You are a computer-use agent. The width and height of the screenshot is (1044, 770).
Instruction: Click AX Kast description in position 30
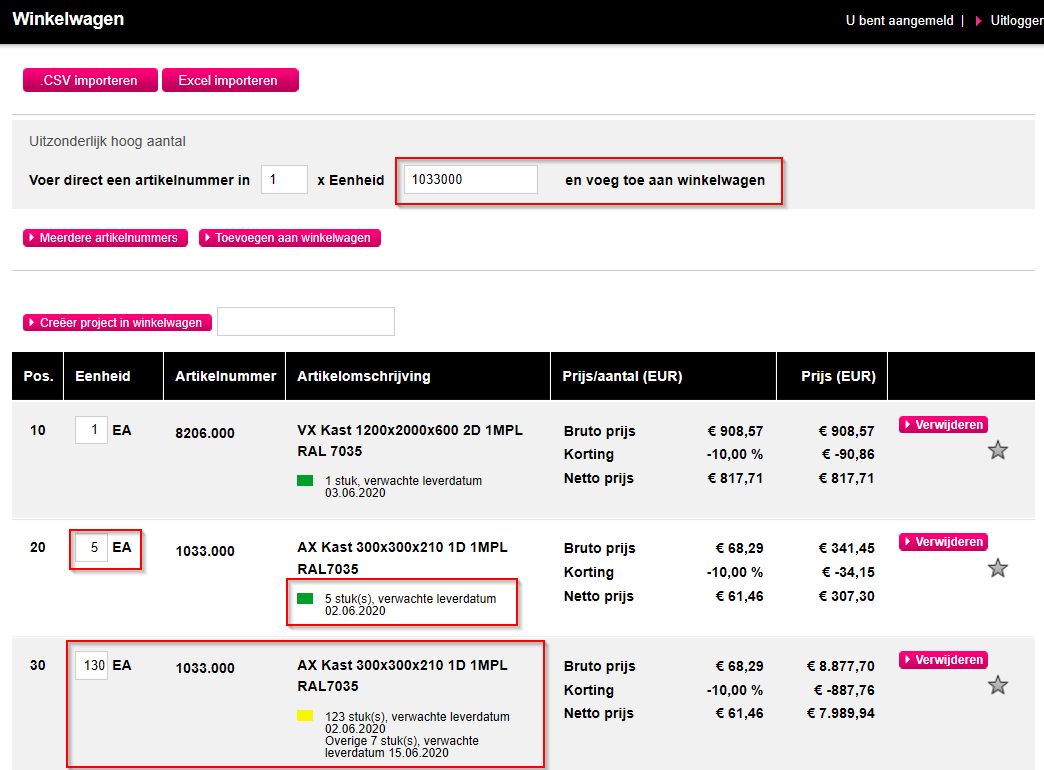pyautogui.click(x=402, y=675)
